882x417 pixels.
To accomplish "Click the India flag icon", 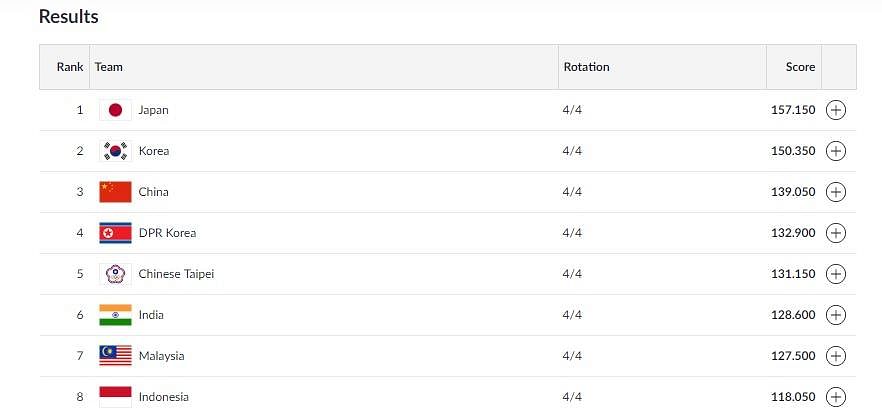I will (x=115, y=315).
